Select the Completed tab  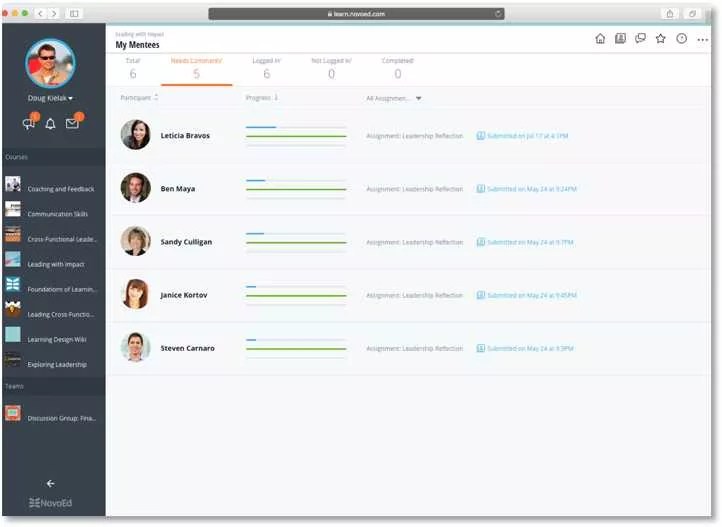coord(398,69)
